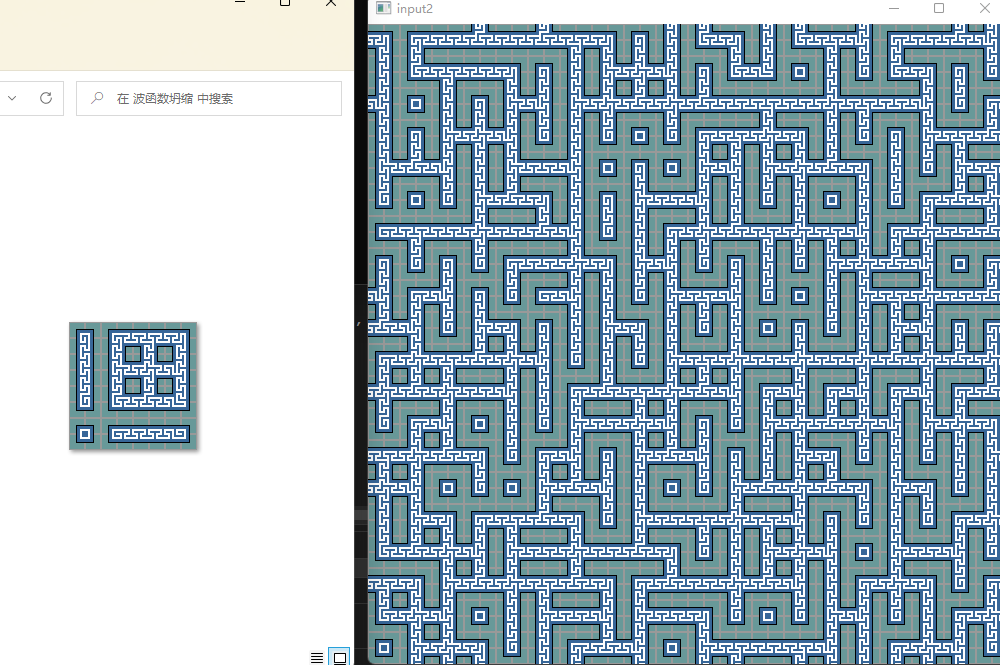Expand the address bar history dropdown
The height and width of the screenshot is (665, 1000).
12,98
